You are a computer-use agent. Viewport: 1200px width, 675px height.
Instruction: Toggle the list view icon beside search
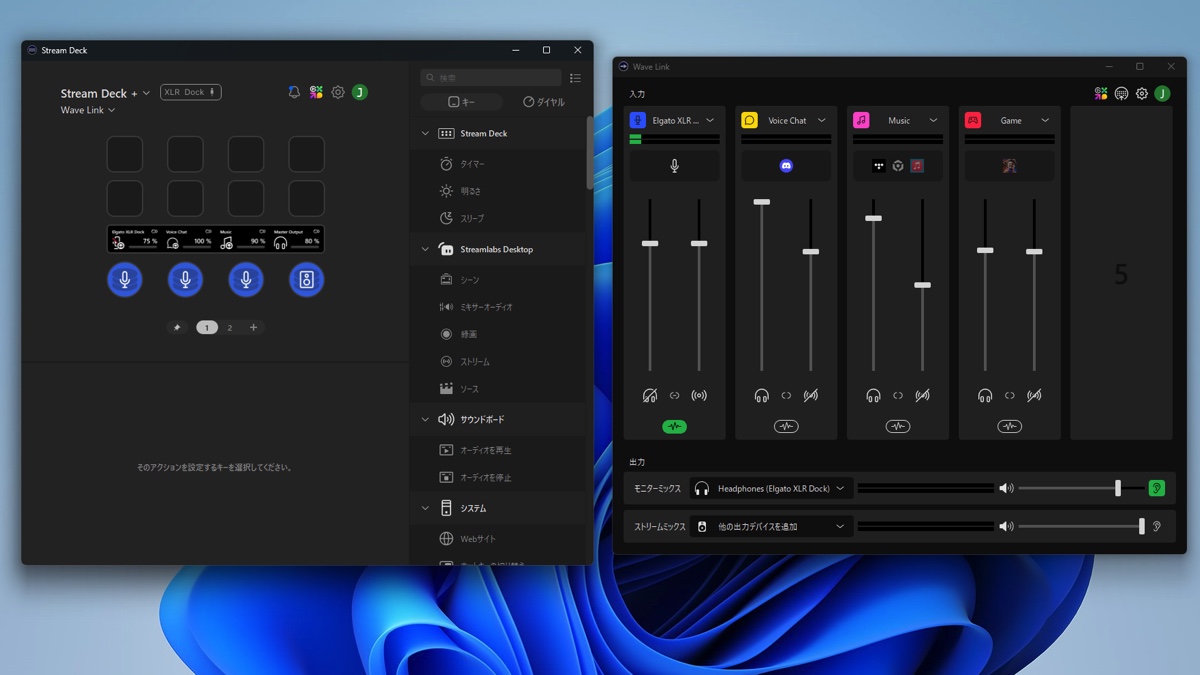pos(575,78)
